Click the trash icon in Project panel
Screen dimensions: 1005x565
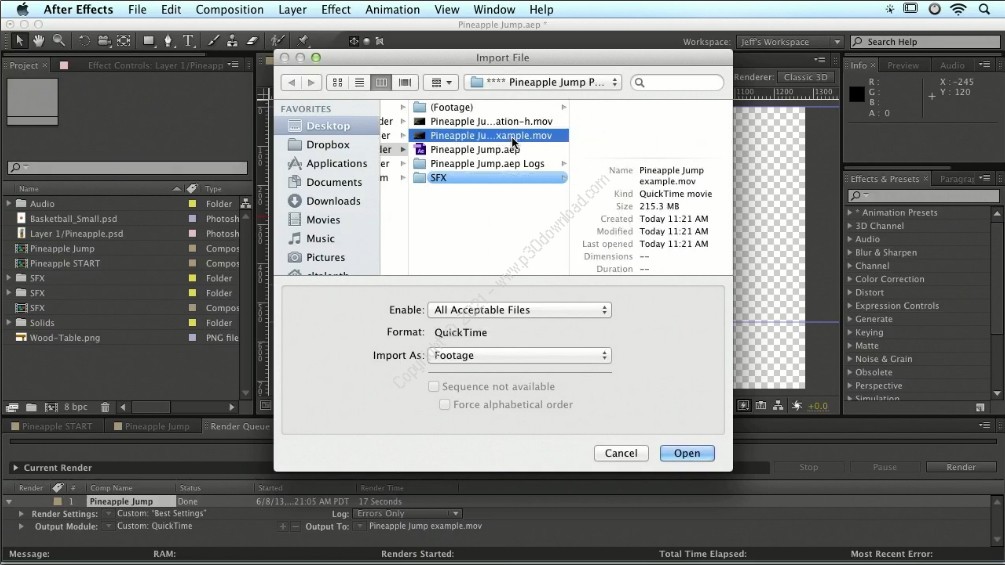pos(105,407)
